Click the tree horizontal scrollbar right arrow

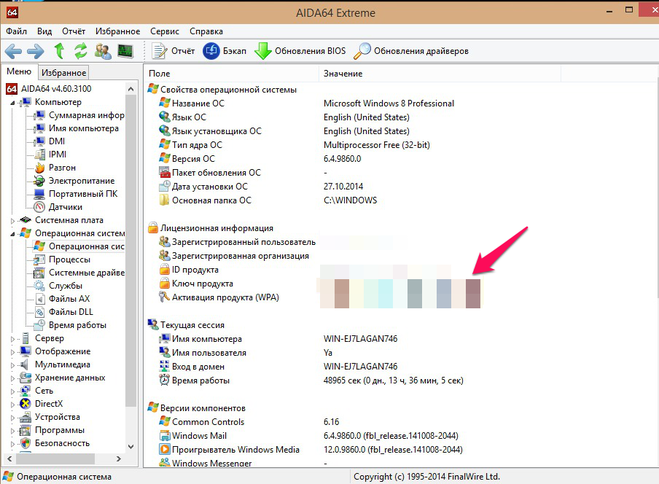click(119, 459)
